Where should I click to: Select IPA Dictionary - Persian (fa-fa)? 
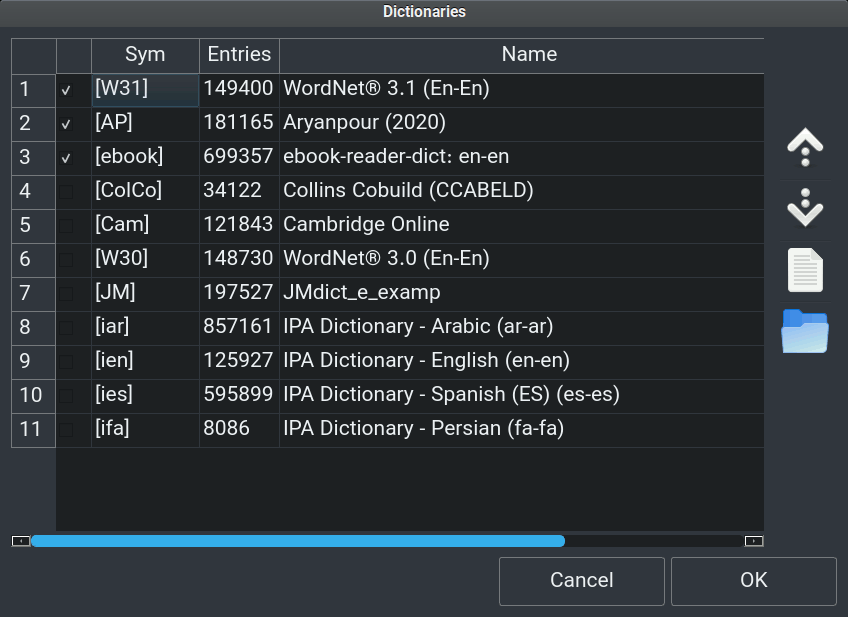[522, 430]
